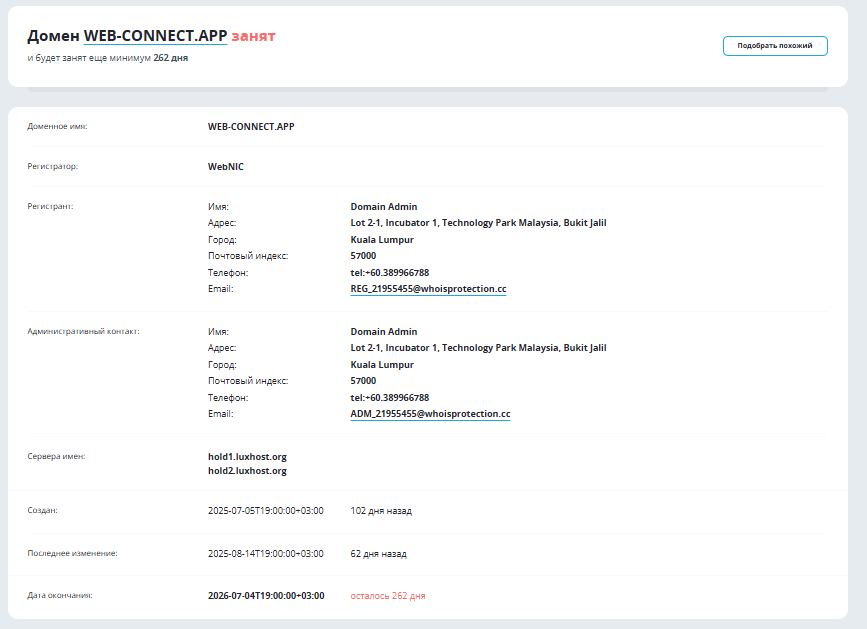867x629 pixels.
Task: Click name server hold1.luxhost.org
Action: coord(244,455)
